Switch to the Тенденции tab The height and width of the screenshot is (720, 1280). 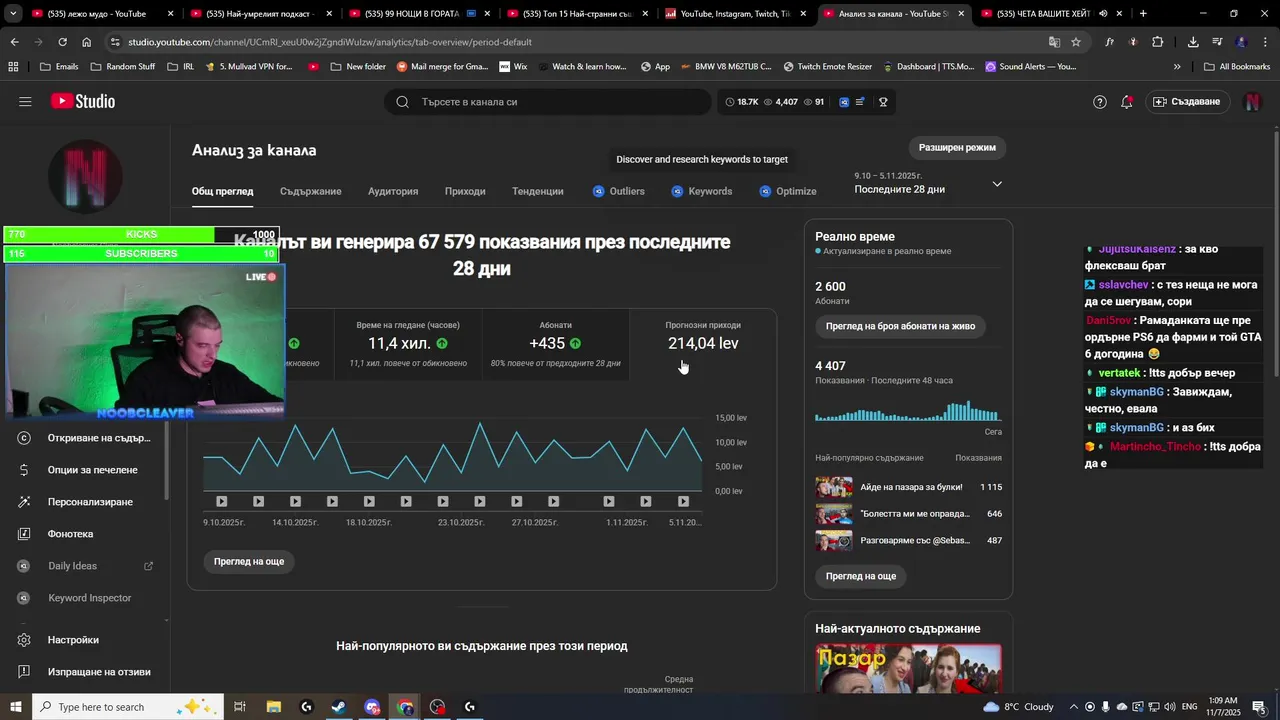coord(538,191)
